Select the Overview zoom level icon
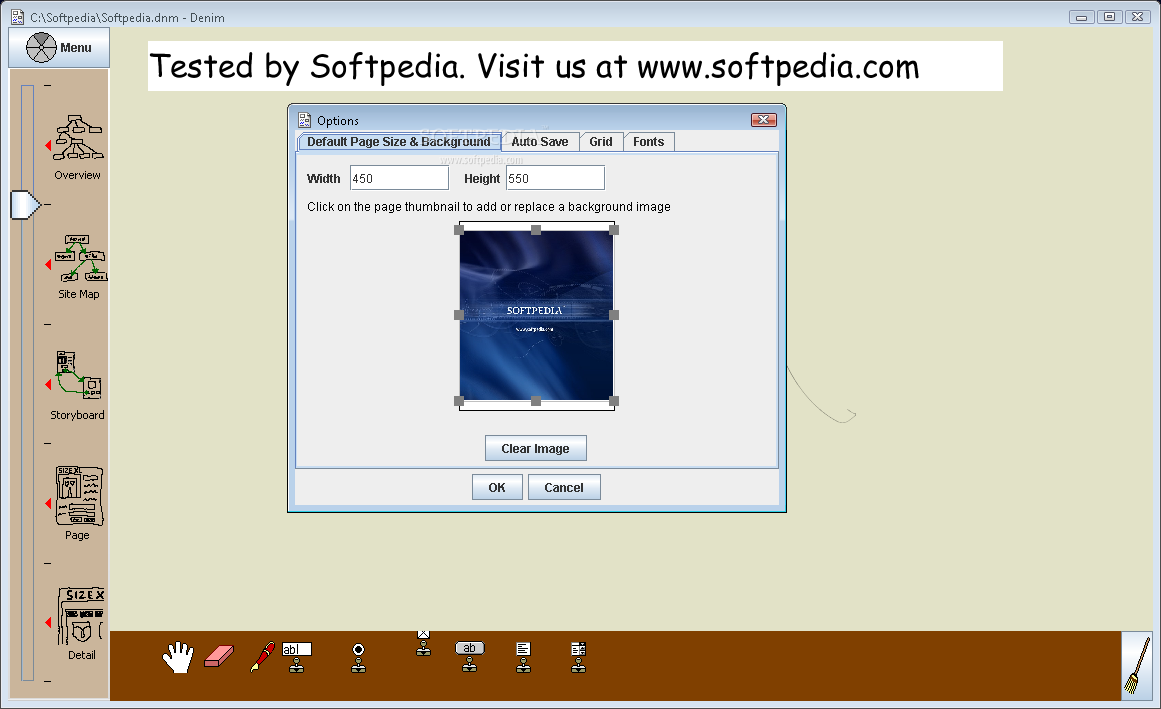1161x709 pixels. [x=78, y=138]
